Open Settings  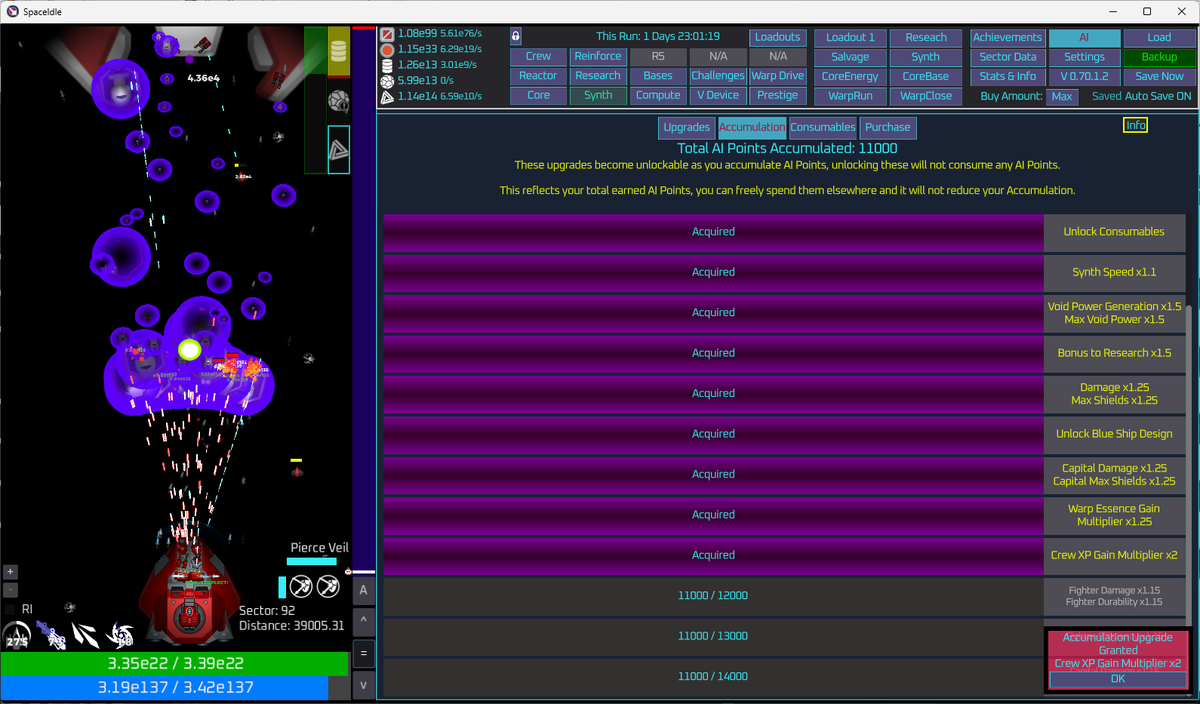click(1084, 57)
